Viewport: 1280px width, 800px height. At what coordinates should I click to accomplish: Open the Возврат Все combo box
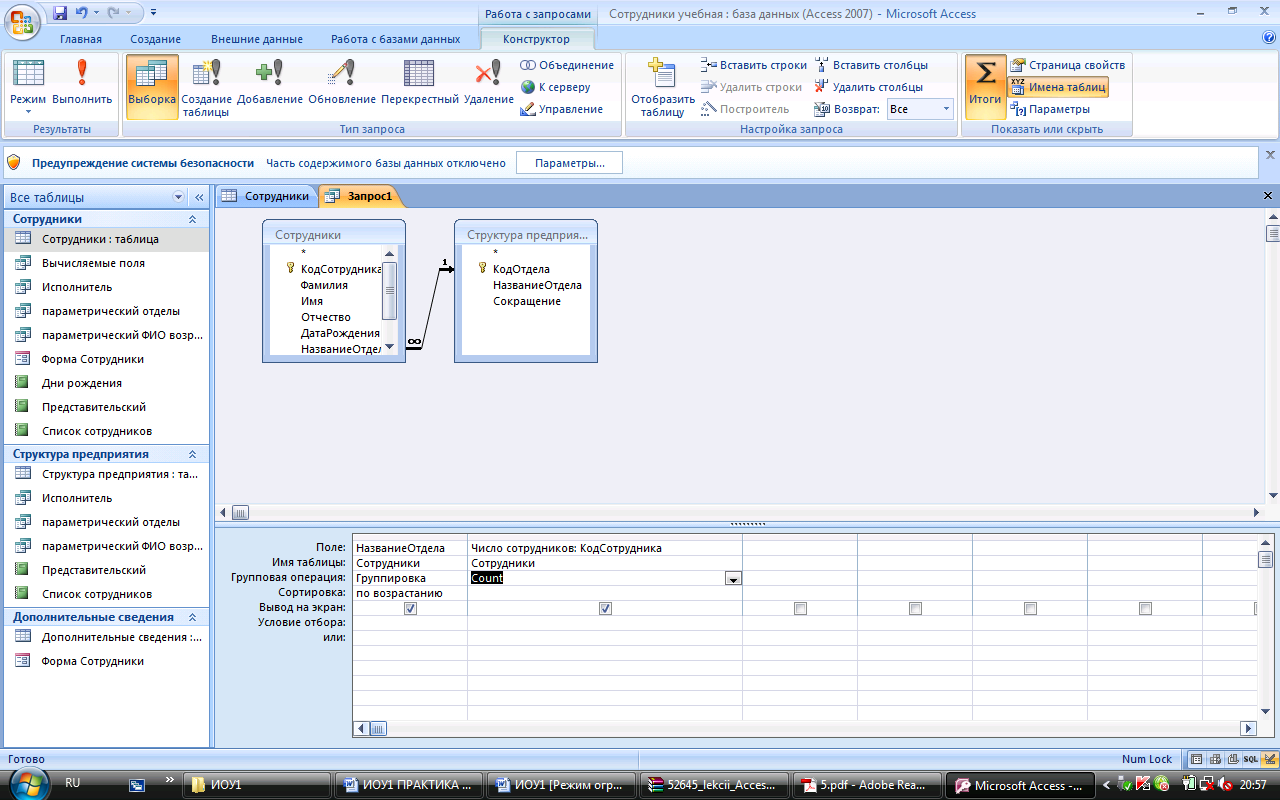click(920, 109)
